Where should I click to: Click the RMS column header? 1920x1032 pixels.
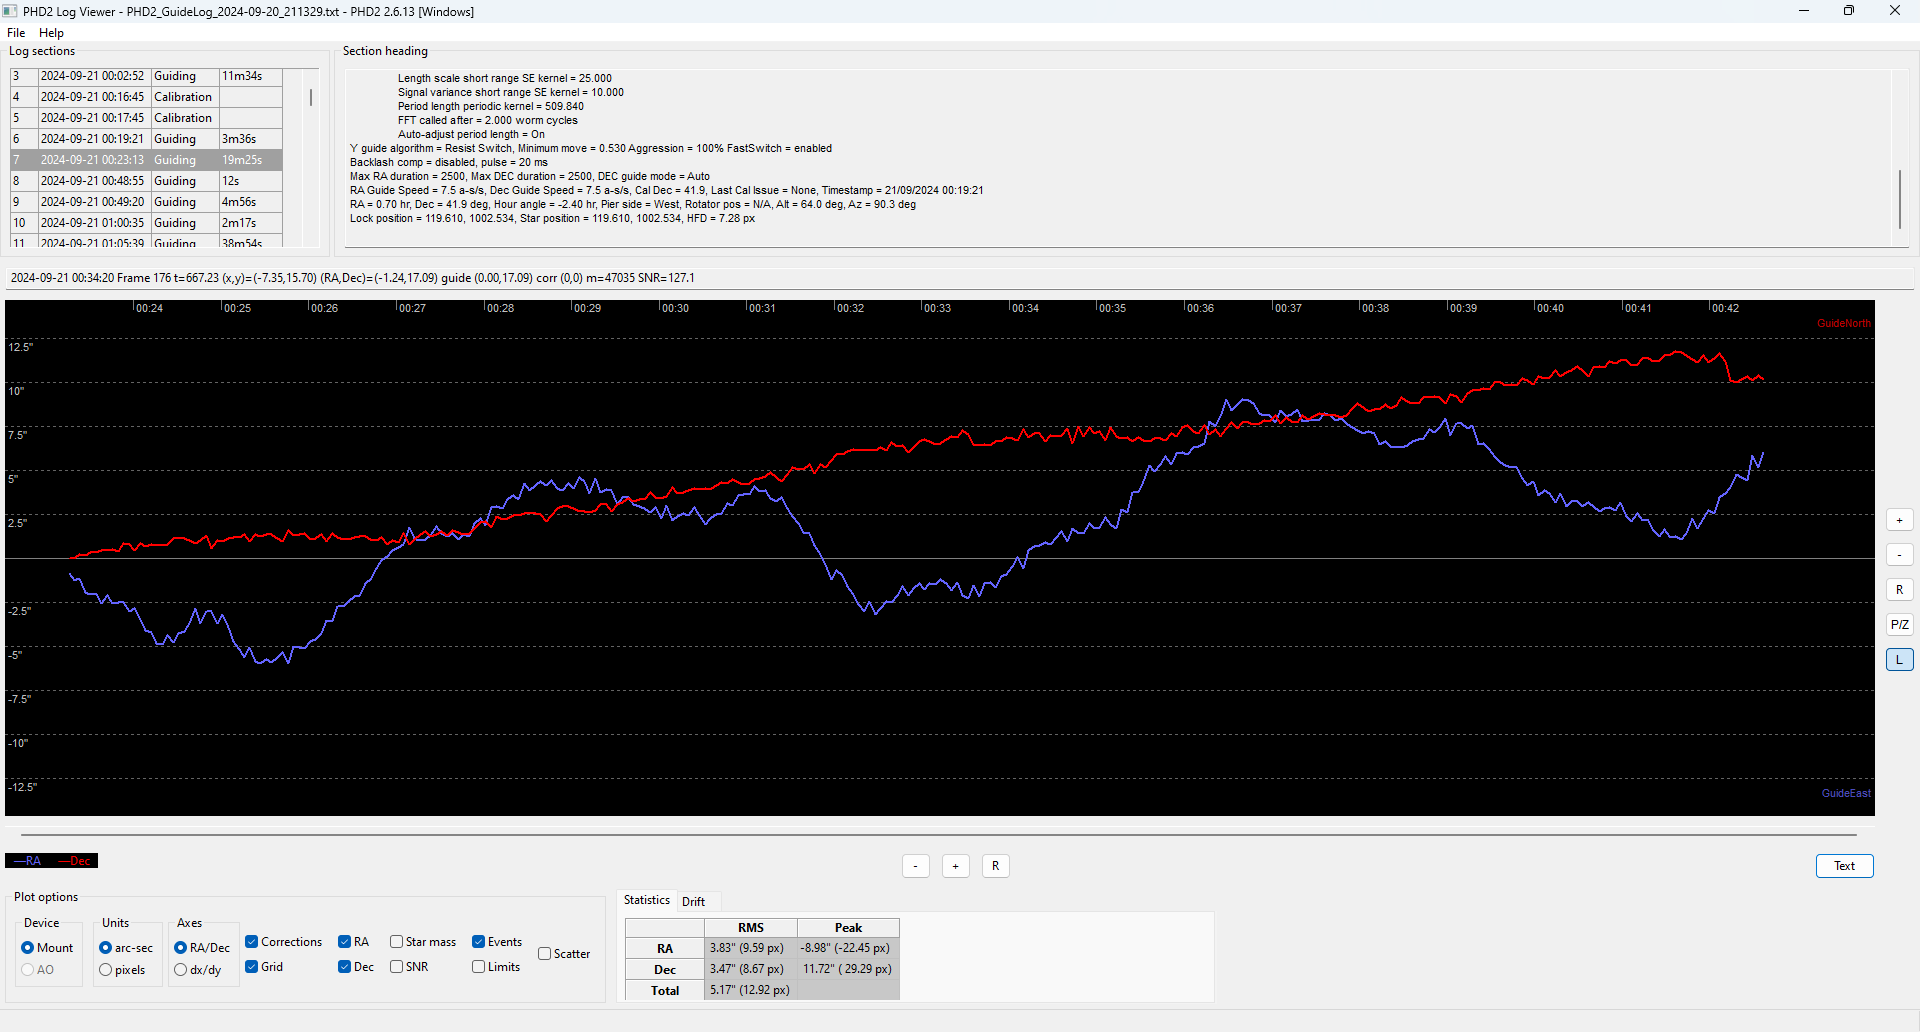coord(750,928)
